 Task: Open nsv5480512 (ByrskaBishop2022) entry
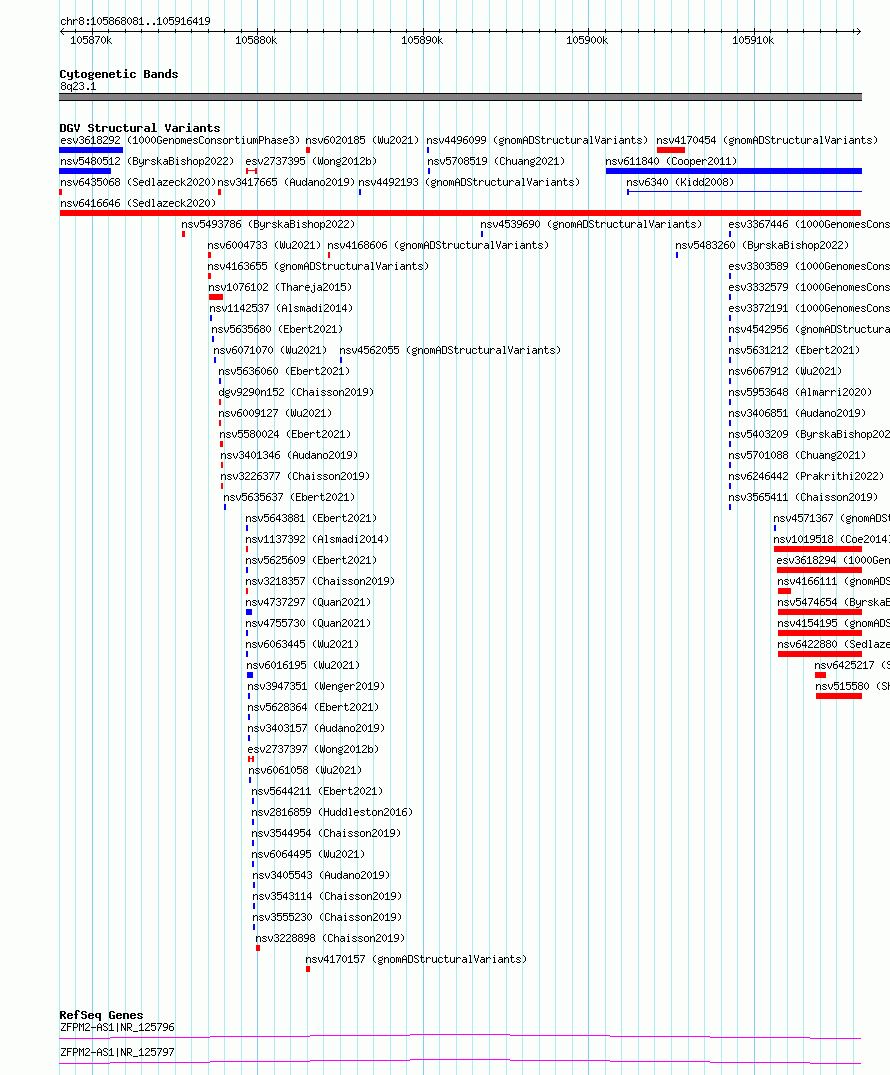[147, 161]
